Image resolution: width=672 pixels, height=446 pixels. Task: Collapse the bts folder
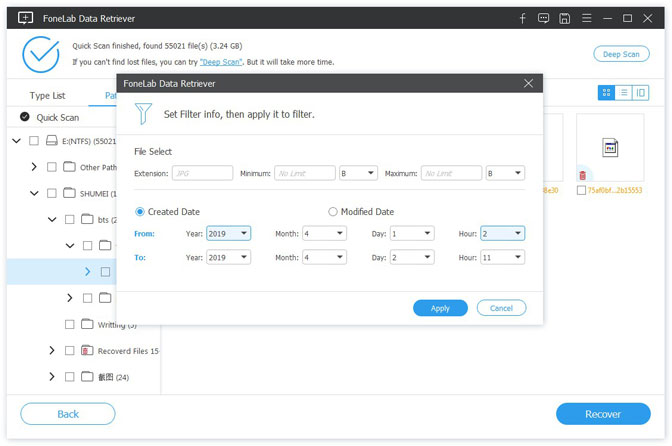coord(52,219)
